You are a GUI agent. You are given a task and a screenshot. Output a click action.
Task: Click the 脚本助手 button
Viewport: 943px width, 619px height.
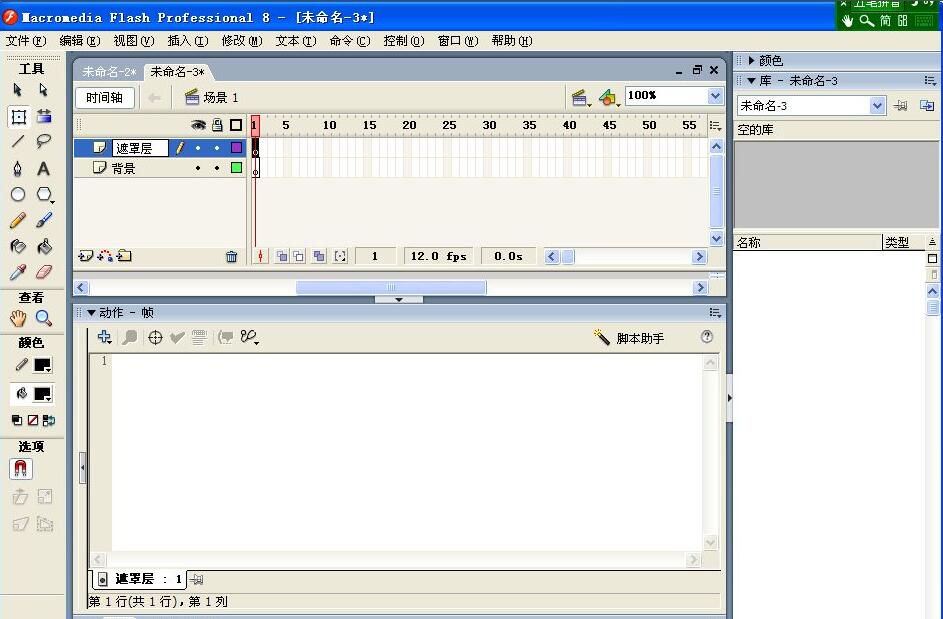(629, 338)
